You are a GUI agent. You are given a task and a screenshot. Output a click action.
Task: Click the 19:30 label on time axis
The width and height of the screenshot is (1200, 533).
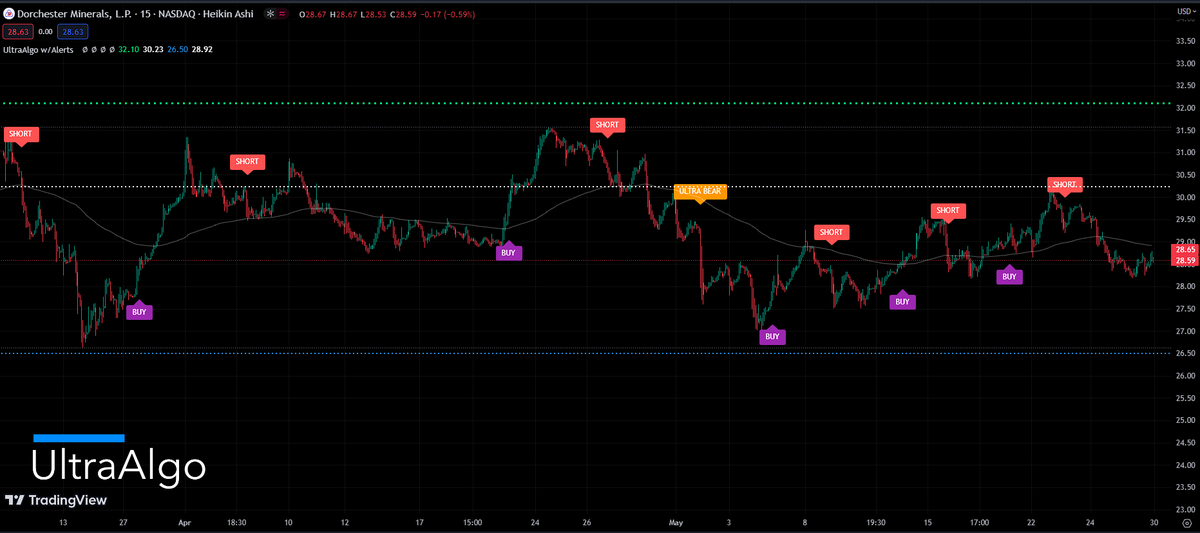click(x=875, y=522)
